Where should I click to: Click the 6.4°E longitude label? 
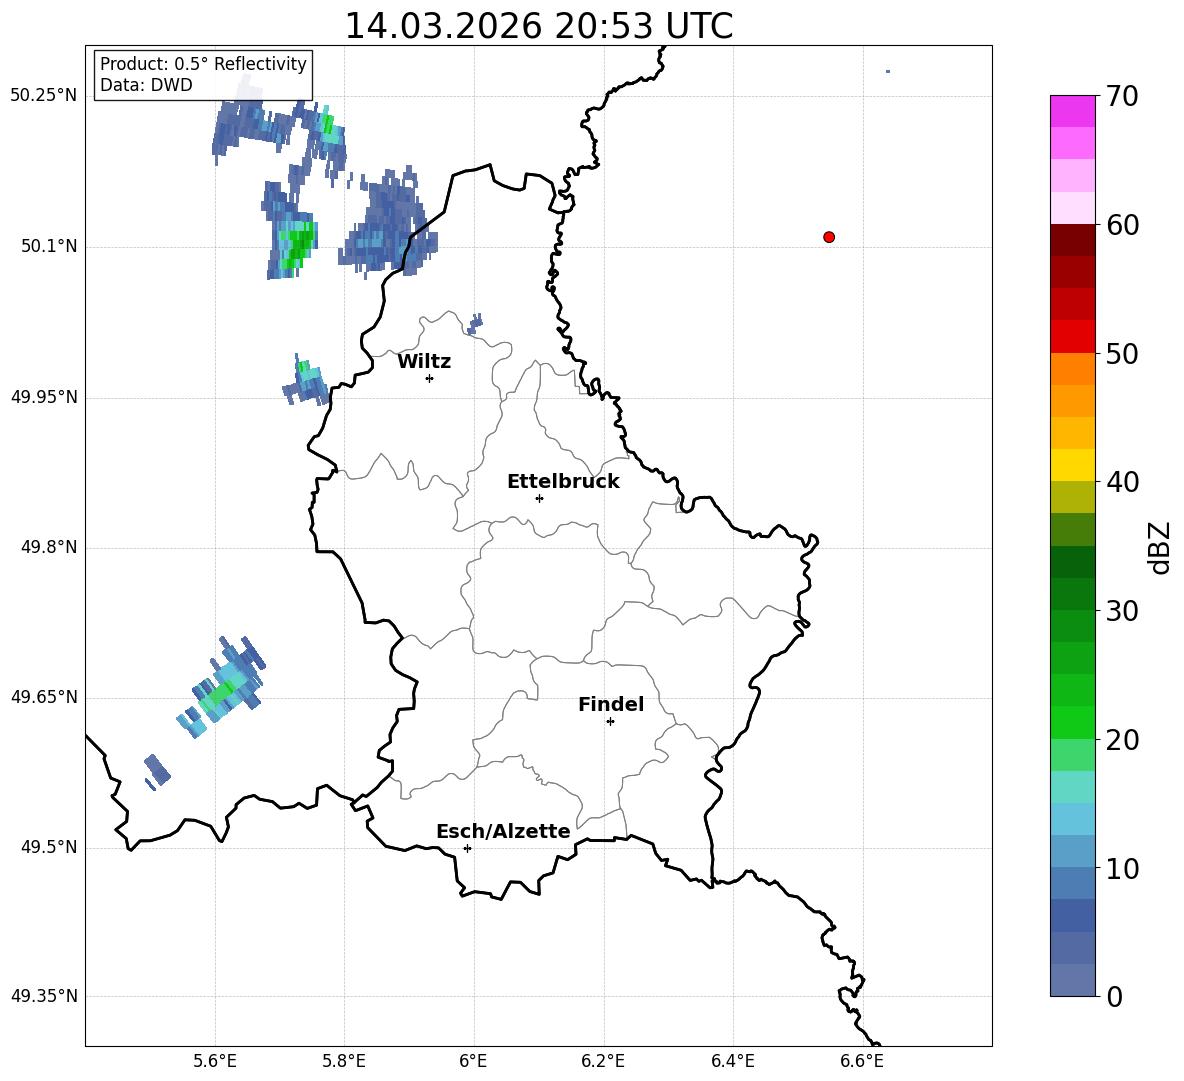click(732, 1061)
